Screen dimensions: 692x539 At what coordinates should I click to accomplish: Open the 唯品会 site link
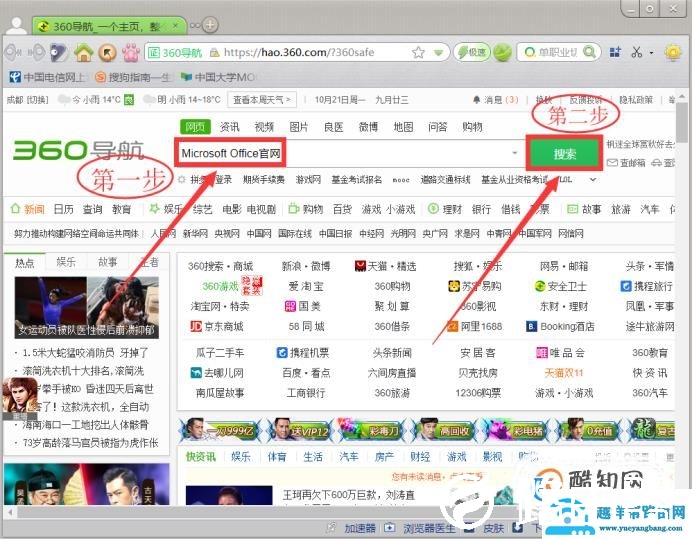coord(560,353)
